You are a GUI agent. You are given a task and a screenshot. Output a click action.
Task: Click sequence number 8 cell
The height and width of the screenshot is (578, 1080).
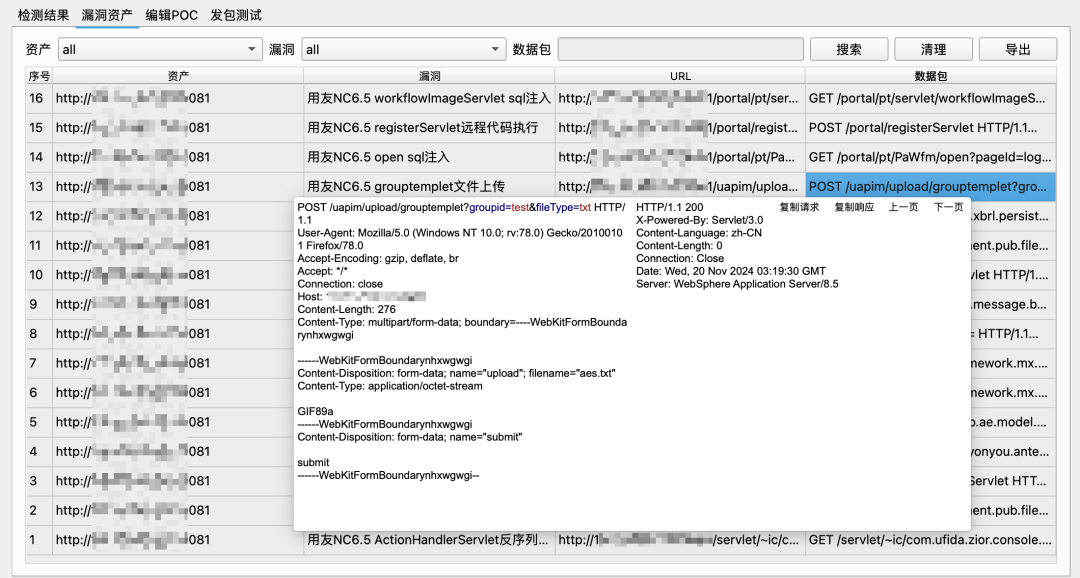click(x=39, y=334)
